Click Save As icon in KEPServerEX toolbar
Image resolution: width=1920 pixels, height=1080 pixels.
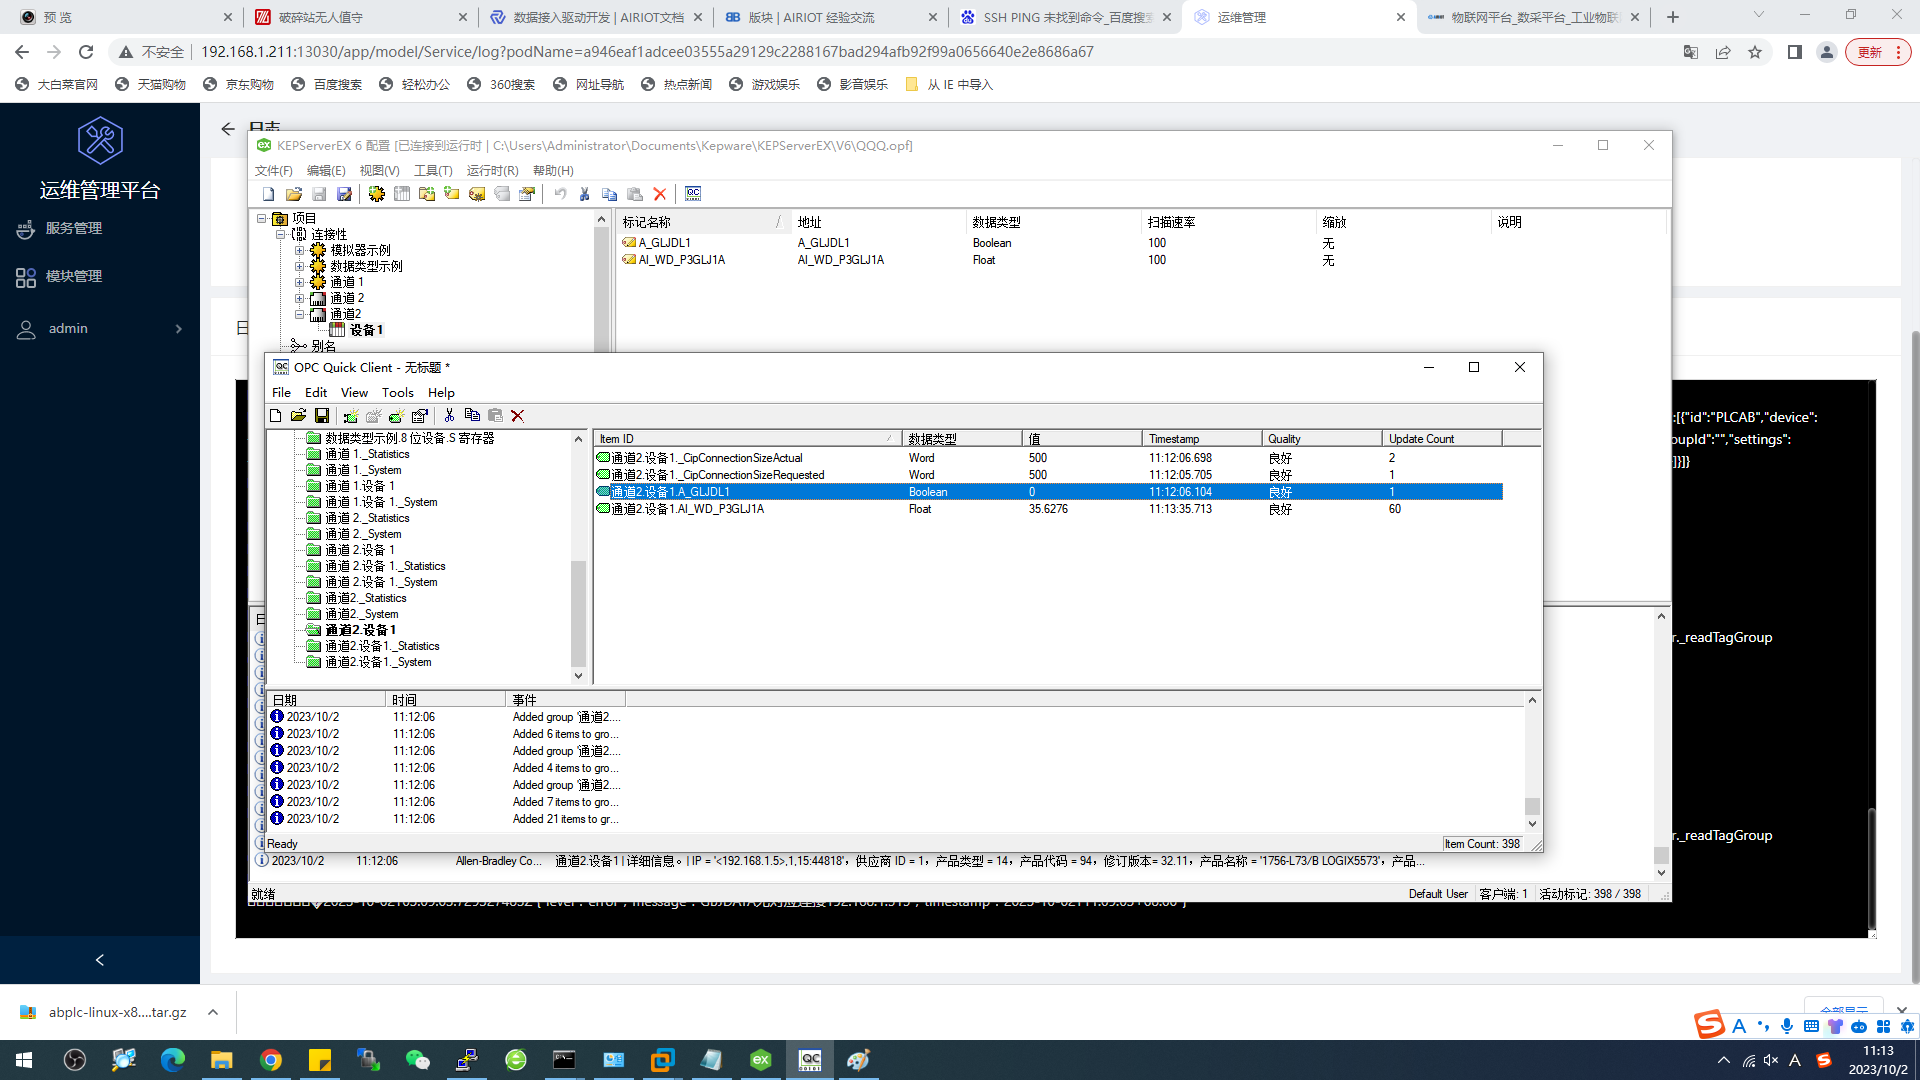[x=344, y=194]
